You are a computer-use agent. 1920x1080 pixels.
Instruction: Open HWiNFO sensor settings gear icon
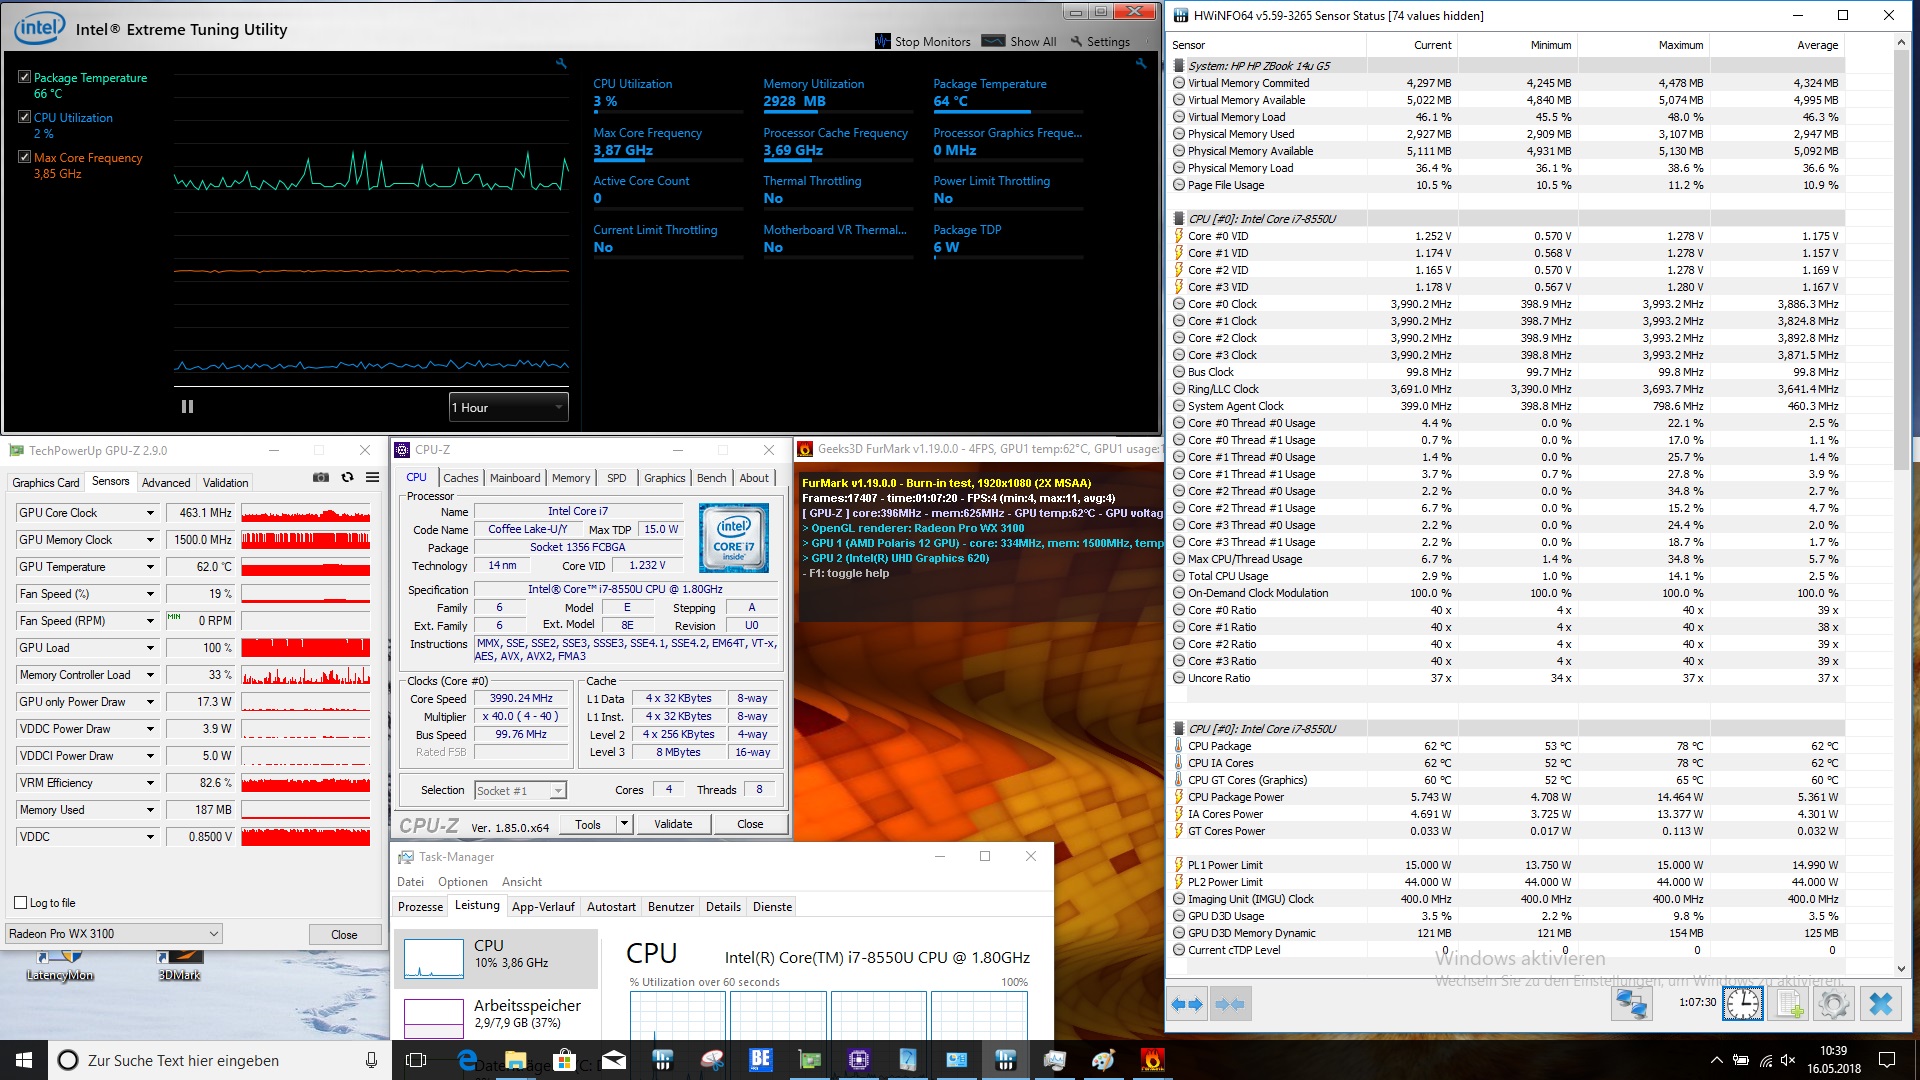point(1834,1004)
